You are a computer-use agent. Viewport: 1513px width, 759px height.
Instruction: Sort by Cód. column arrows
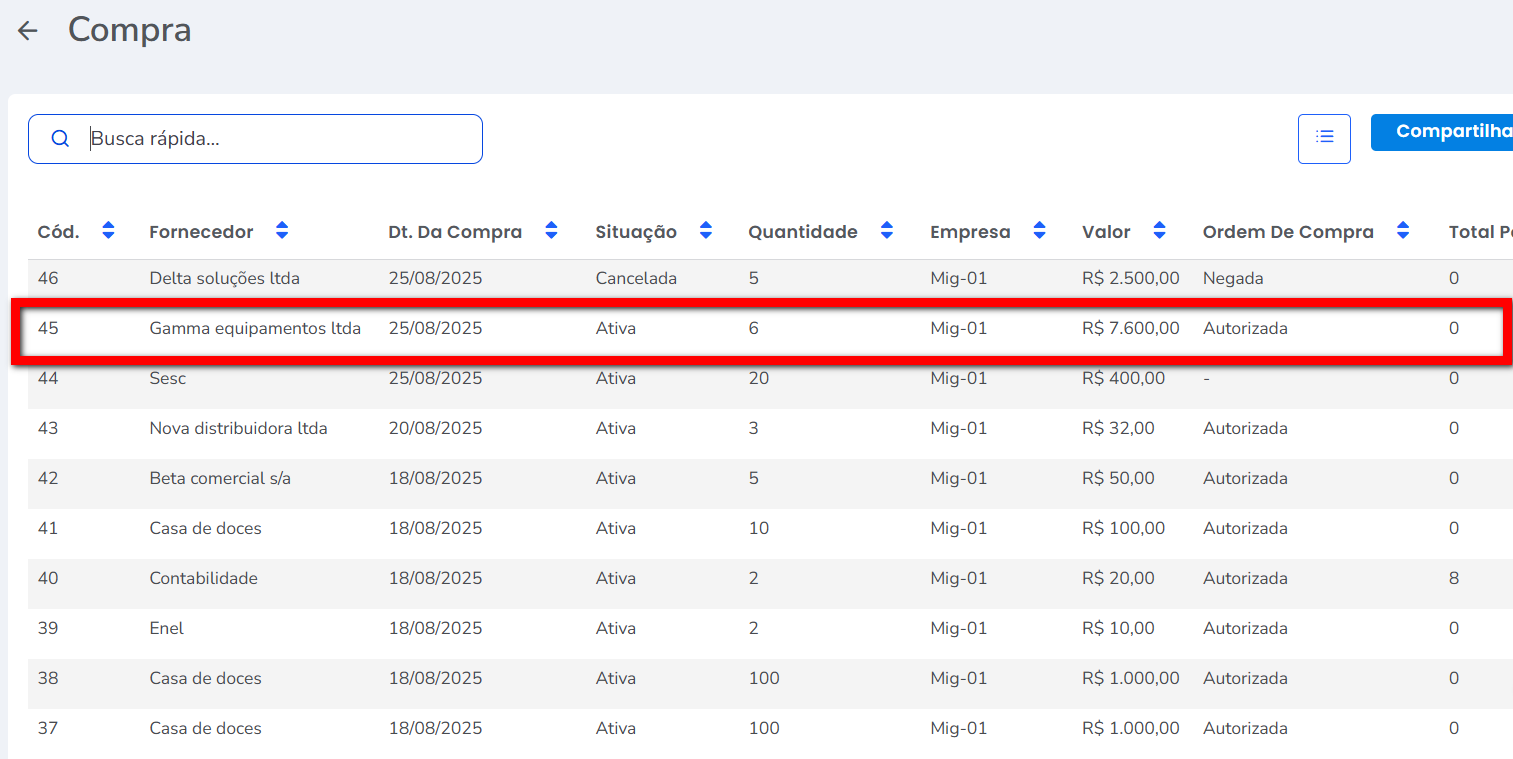(x=108, y=231)
